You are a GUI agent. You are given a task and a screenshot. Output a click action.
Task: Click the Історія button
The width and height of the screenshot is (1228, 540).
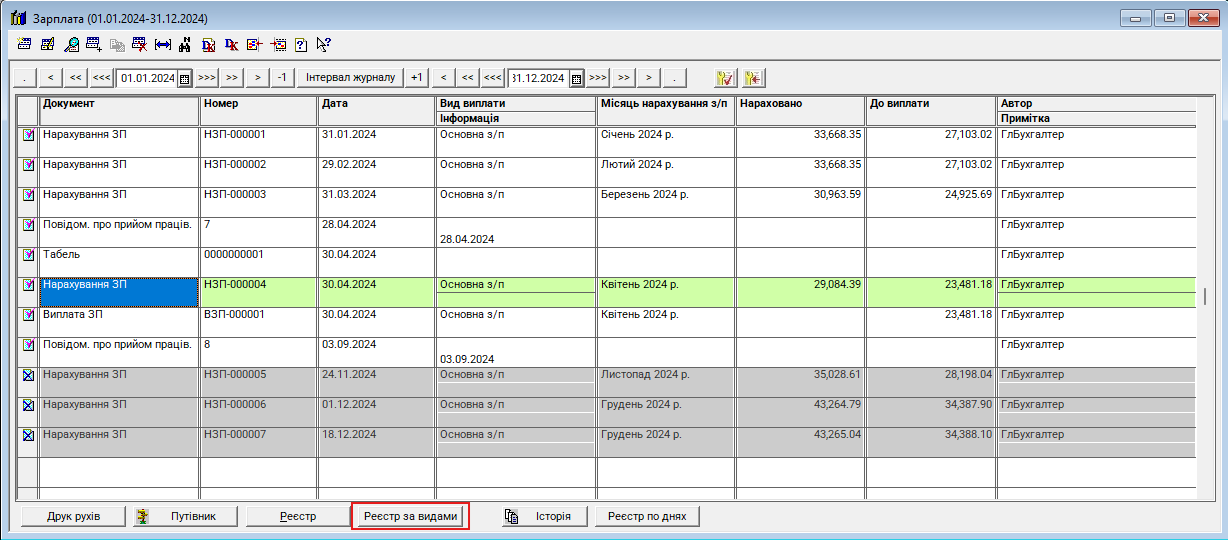pyautogui.click(x=539, y=516)
